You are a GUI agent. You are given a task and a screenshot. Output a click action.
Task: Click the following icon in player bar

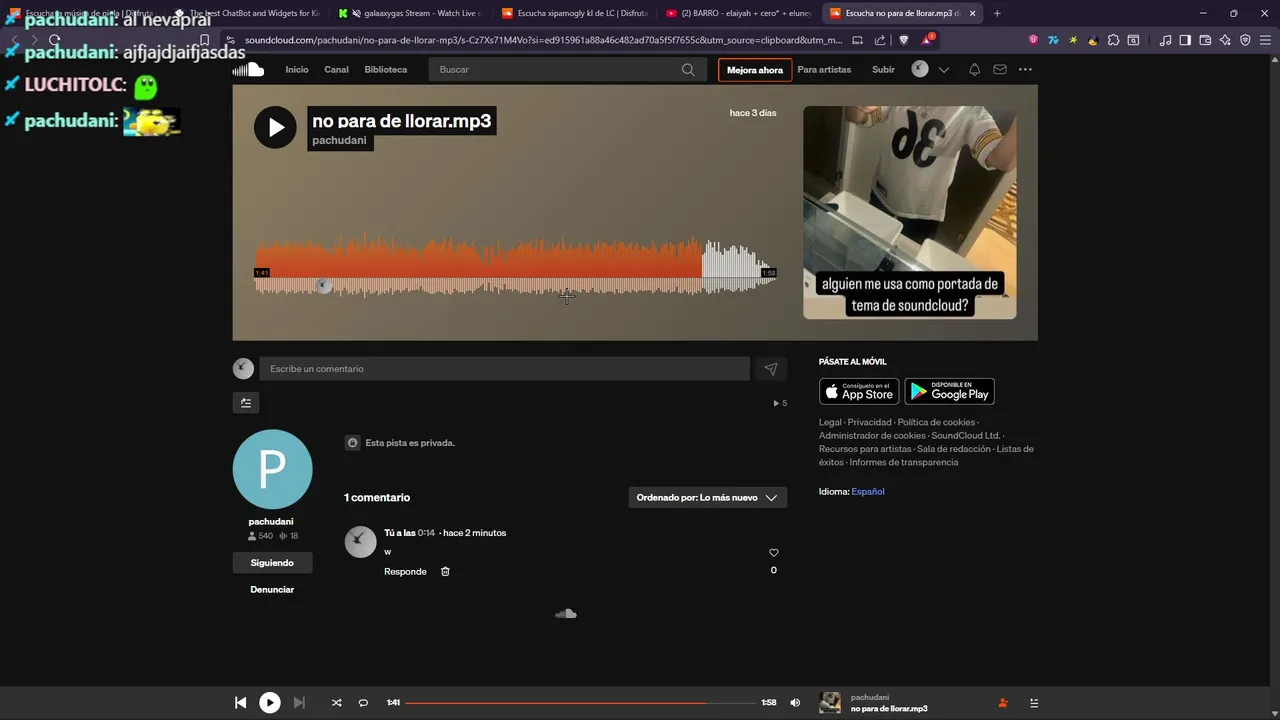coord(1003,703)
